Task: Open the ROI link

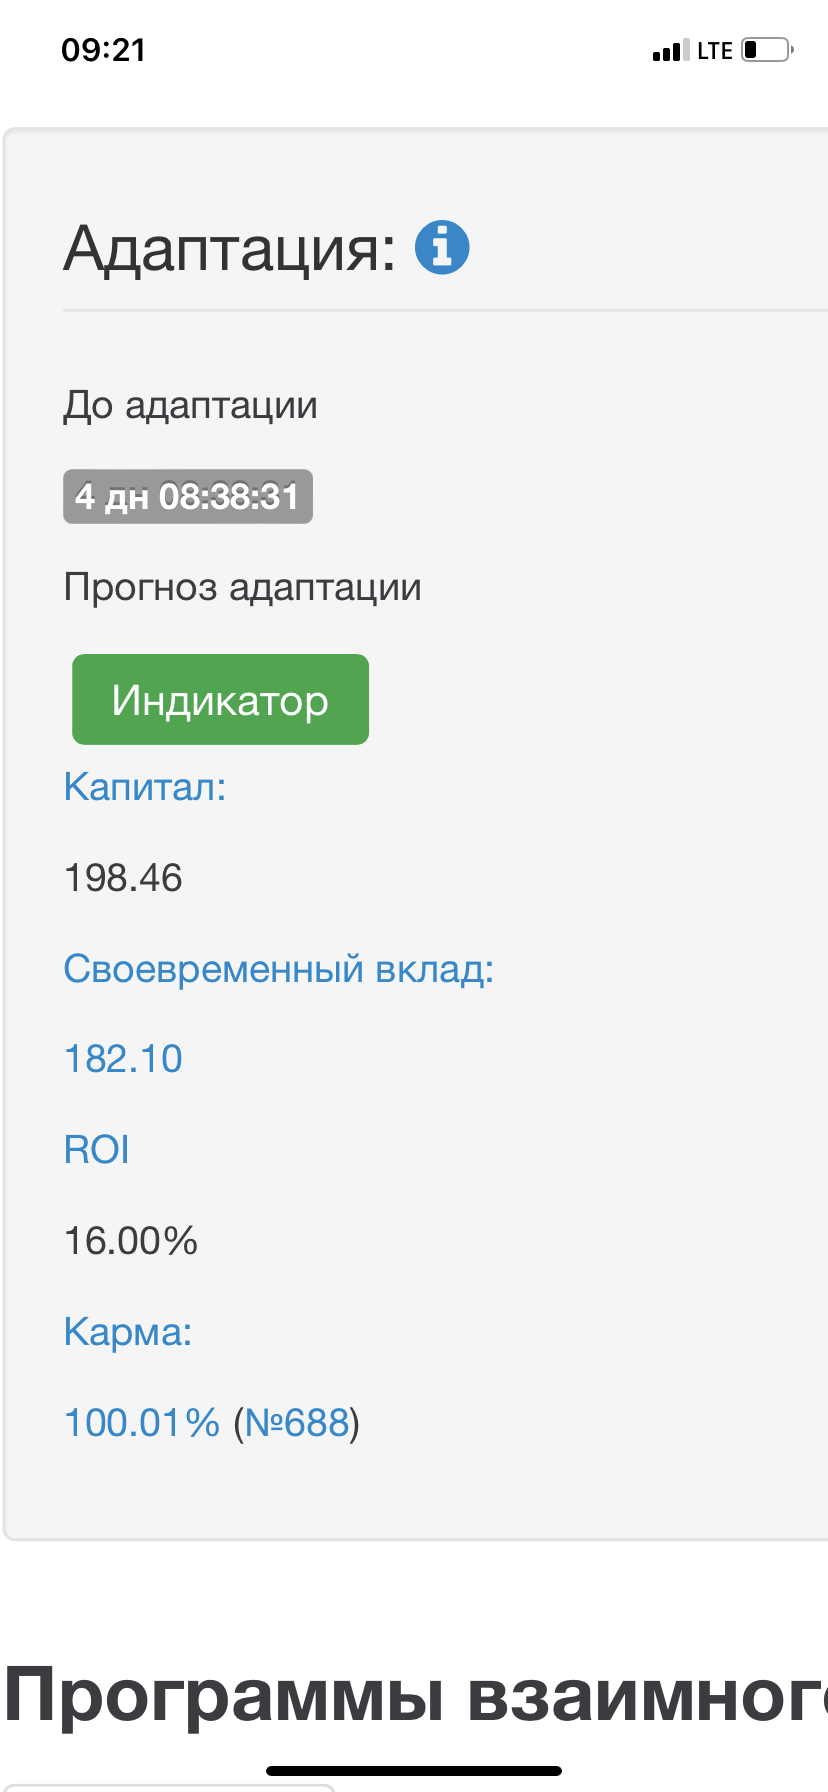Action: pyautogui.click(x=97, y=1150)
